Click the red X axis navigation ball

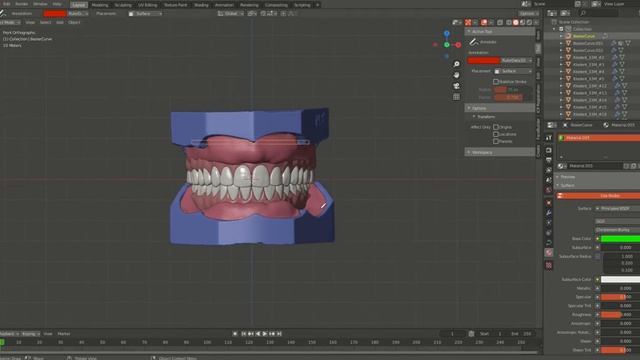458,45
